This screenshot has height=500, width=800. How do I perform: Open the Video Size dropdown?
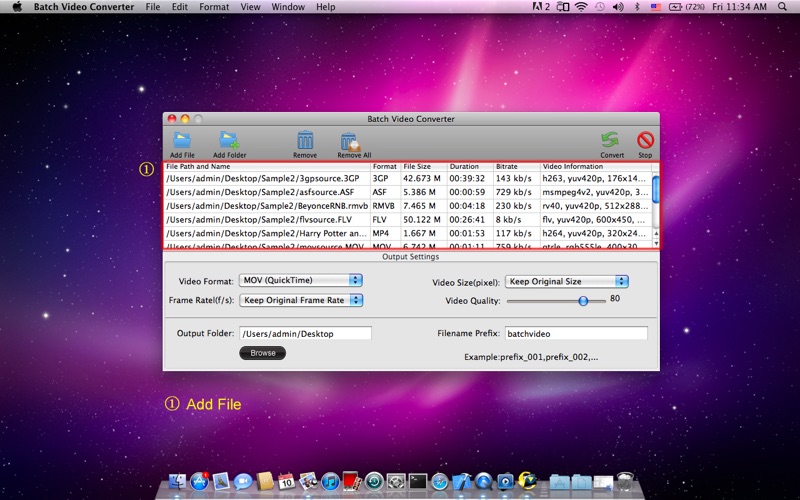[567, 281]
